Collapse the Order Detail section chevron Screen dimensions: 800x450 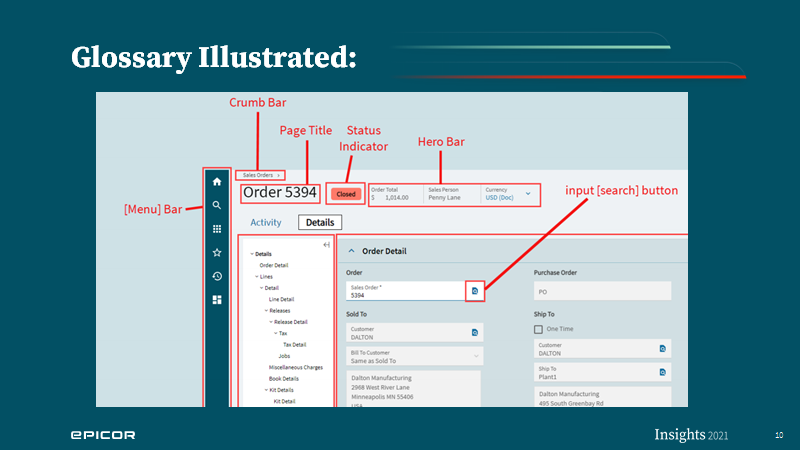point(351,251)
